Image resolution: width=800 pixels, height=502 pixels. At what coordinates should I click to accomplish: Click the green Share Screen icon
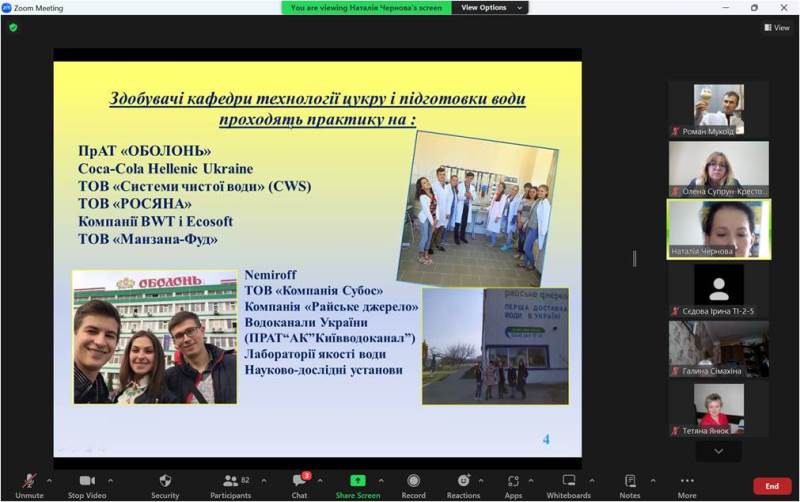pos(358,481)
